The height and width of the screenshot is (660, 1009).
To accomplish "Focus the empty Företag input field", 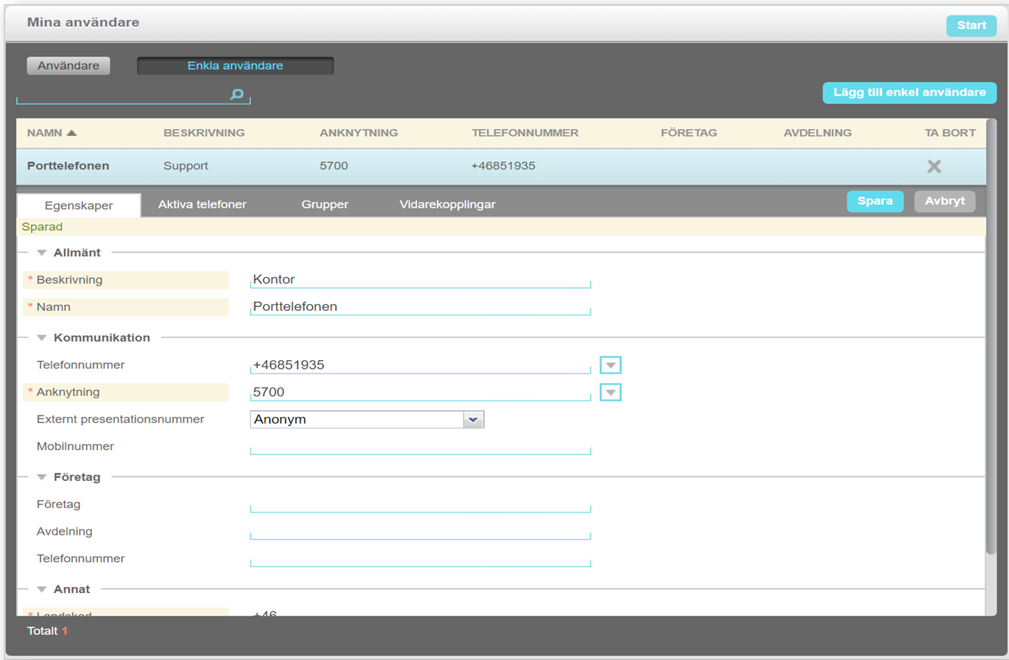I will 420,504.
